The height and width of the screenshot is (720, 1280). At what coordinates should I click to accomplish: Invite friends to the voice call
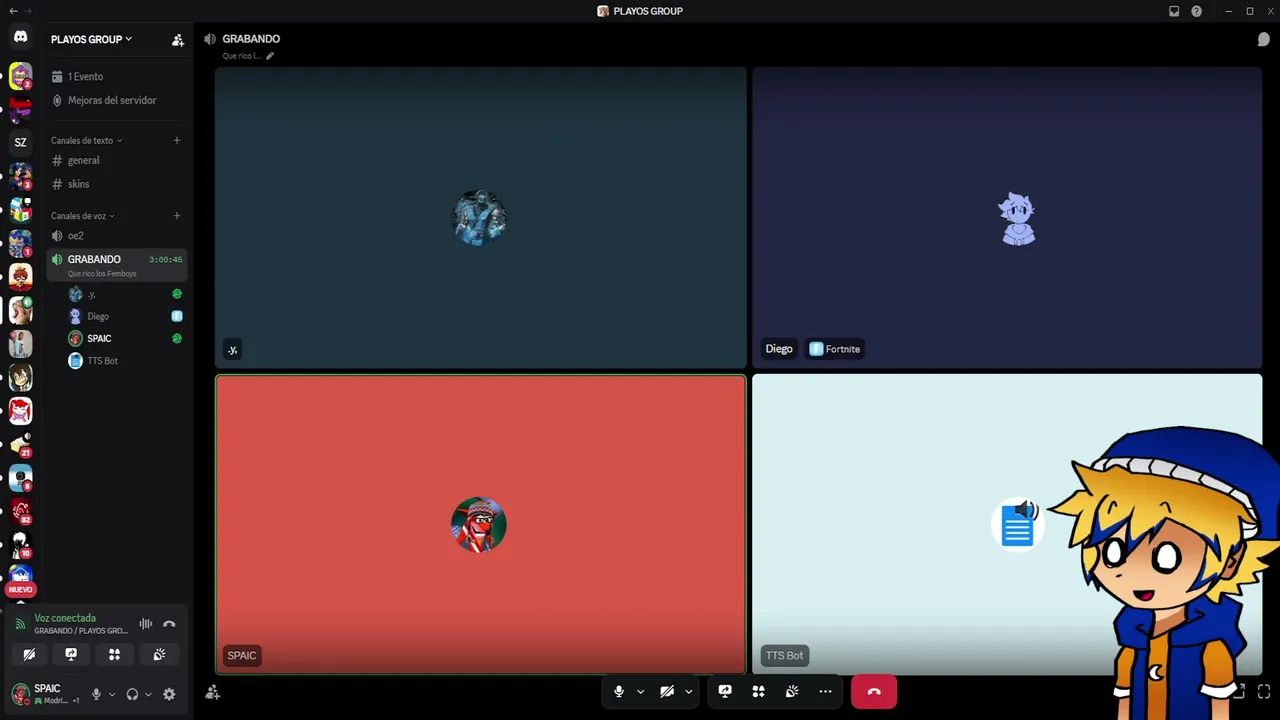[212, 692]
